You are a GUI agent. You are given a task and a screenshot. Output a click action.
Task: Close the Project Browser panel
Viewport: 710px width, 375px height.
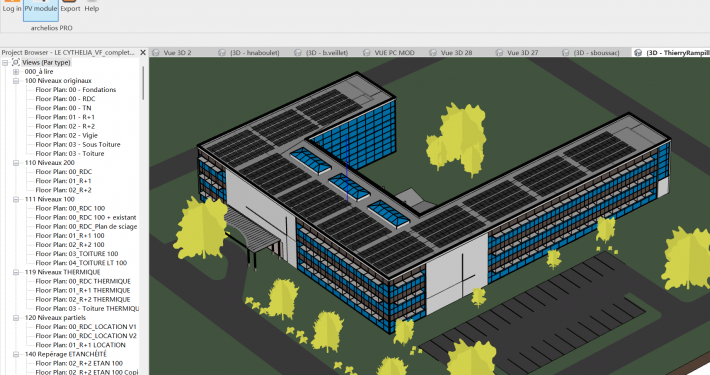(x=143, y=53)
